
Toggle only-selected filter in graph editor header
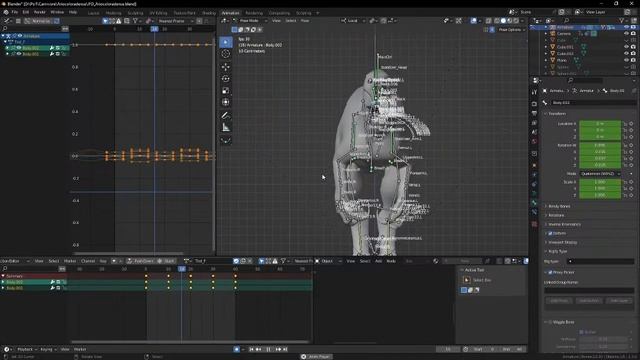pyautogui.click(x=105, y=21)
